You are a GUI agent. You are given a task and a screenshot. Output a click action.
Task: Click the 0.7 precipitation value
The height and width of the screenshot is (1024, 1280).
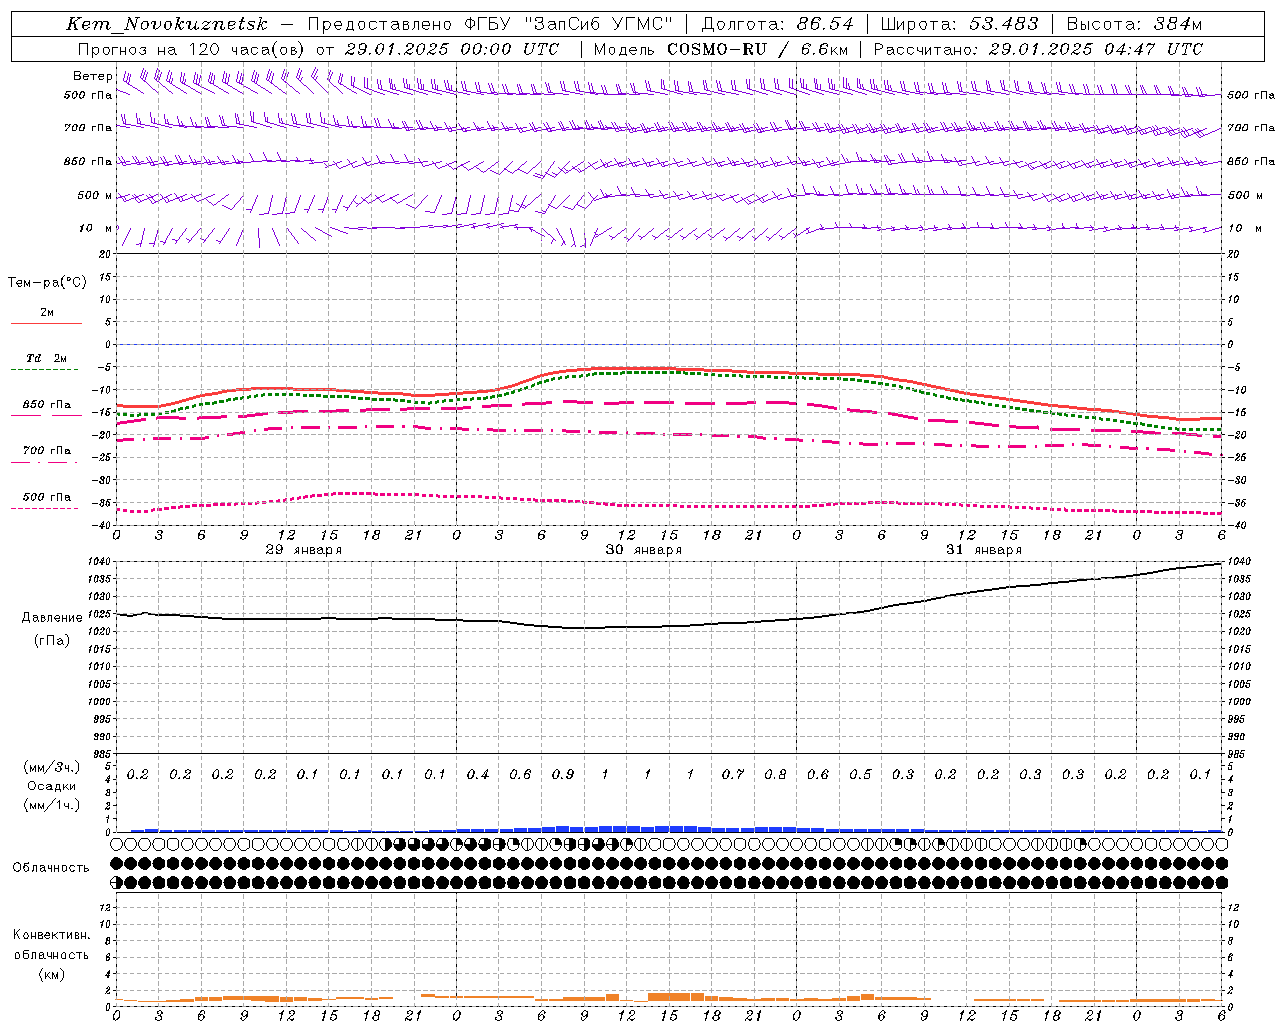coord(733,774)
